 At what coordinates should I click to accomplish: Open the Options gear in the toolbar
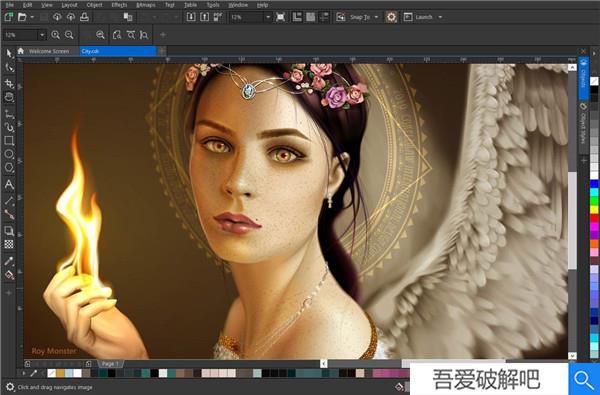(391, 17)
